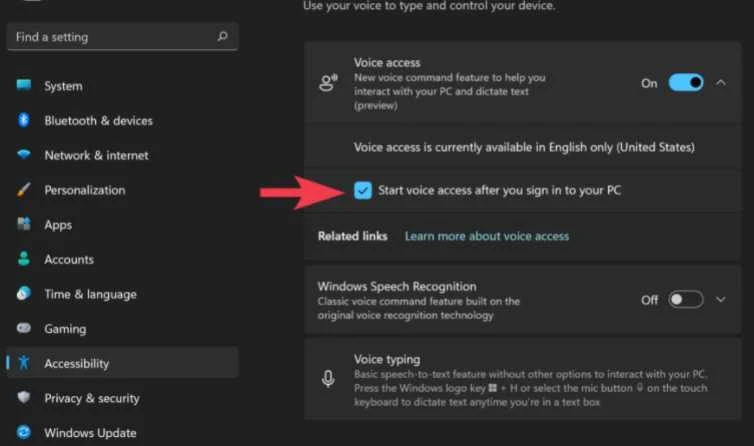
Task: Click the Voice access title text
Action: tap(387, 63)
